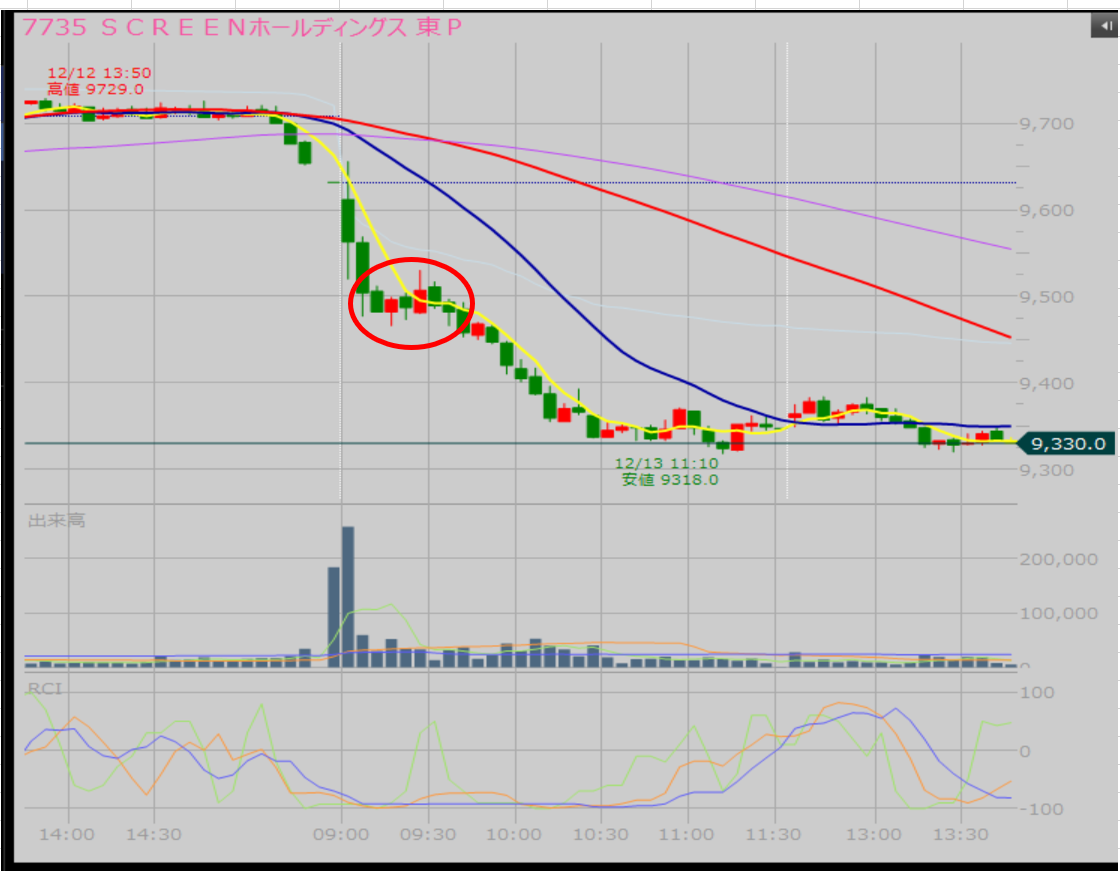Click the 11:00 time axis label
Image resolution: width=1120 pixels, height=871 pixels.
click(686, 834)
